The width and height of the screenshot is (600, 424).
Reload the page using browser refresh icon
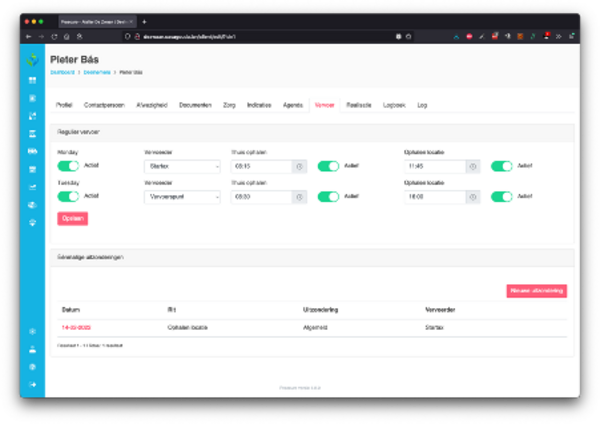pyautogui.click(x=67, y=36)
